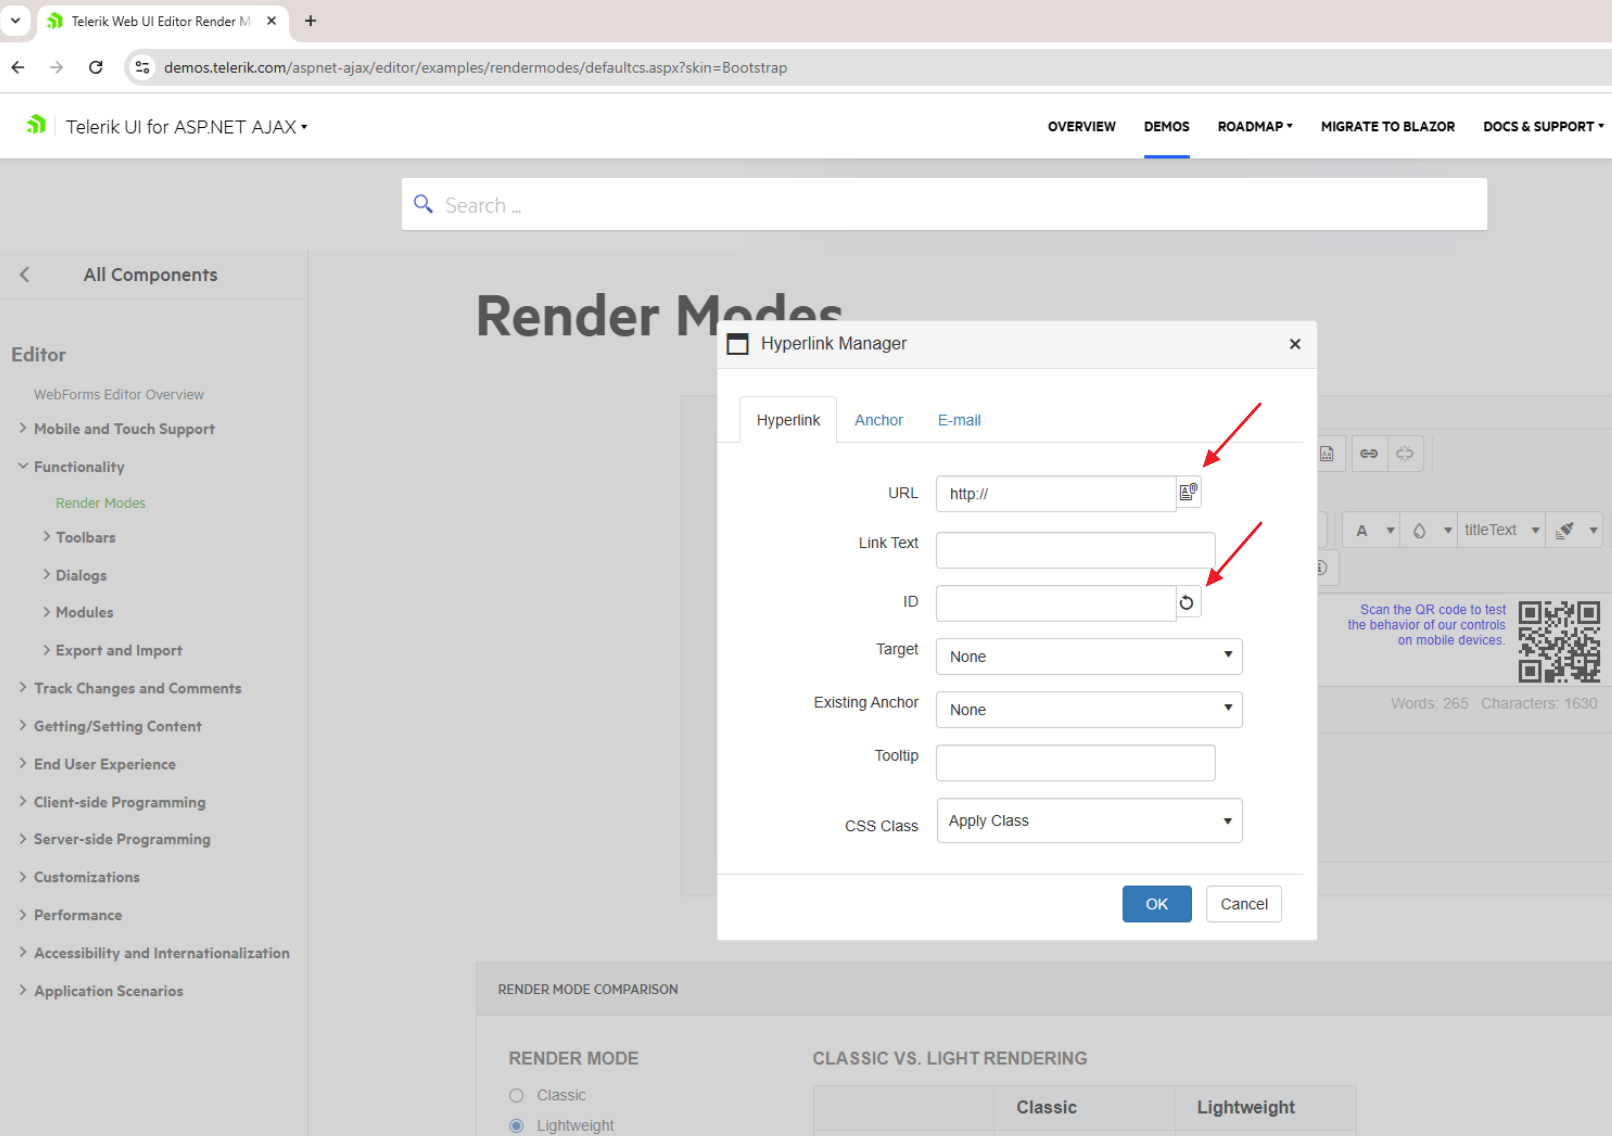Viewport: 1612px width, 1136px height.
Task: Open the CSS Class Apply Class dropdown
Action: coord(1089,821)
